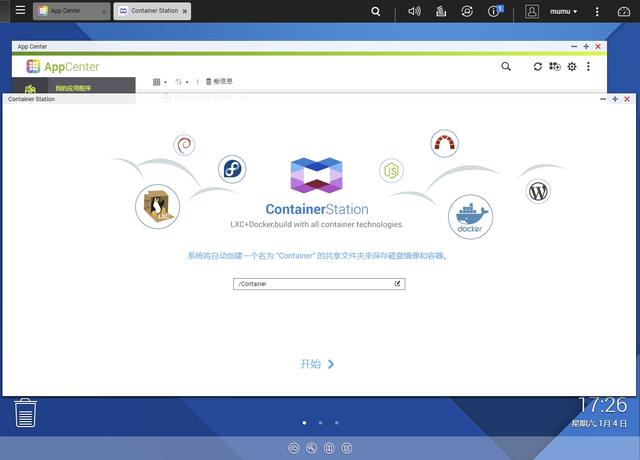Close the Container Station tab
640x460 pixels.
184,11
